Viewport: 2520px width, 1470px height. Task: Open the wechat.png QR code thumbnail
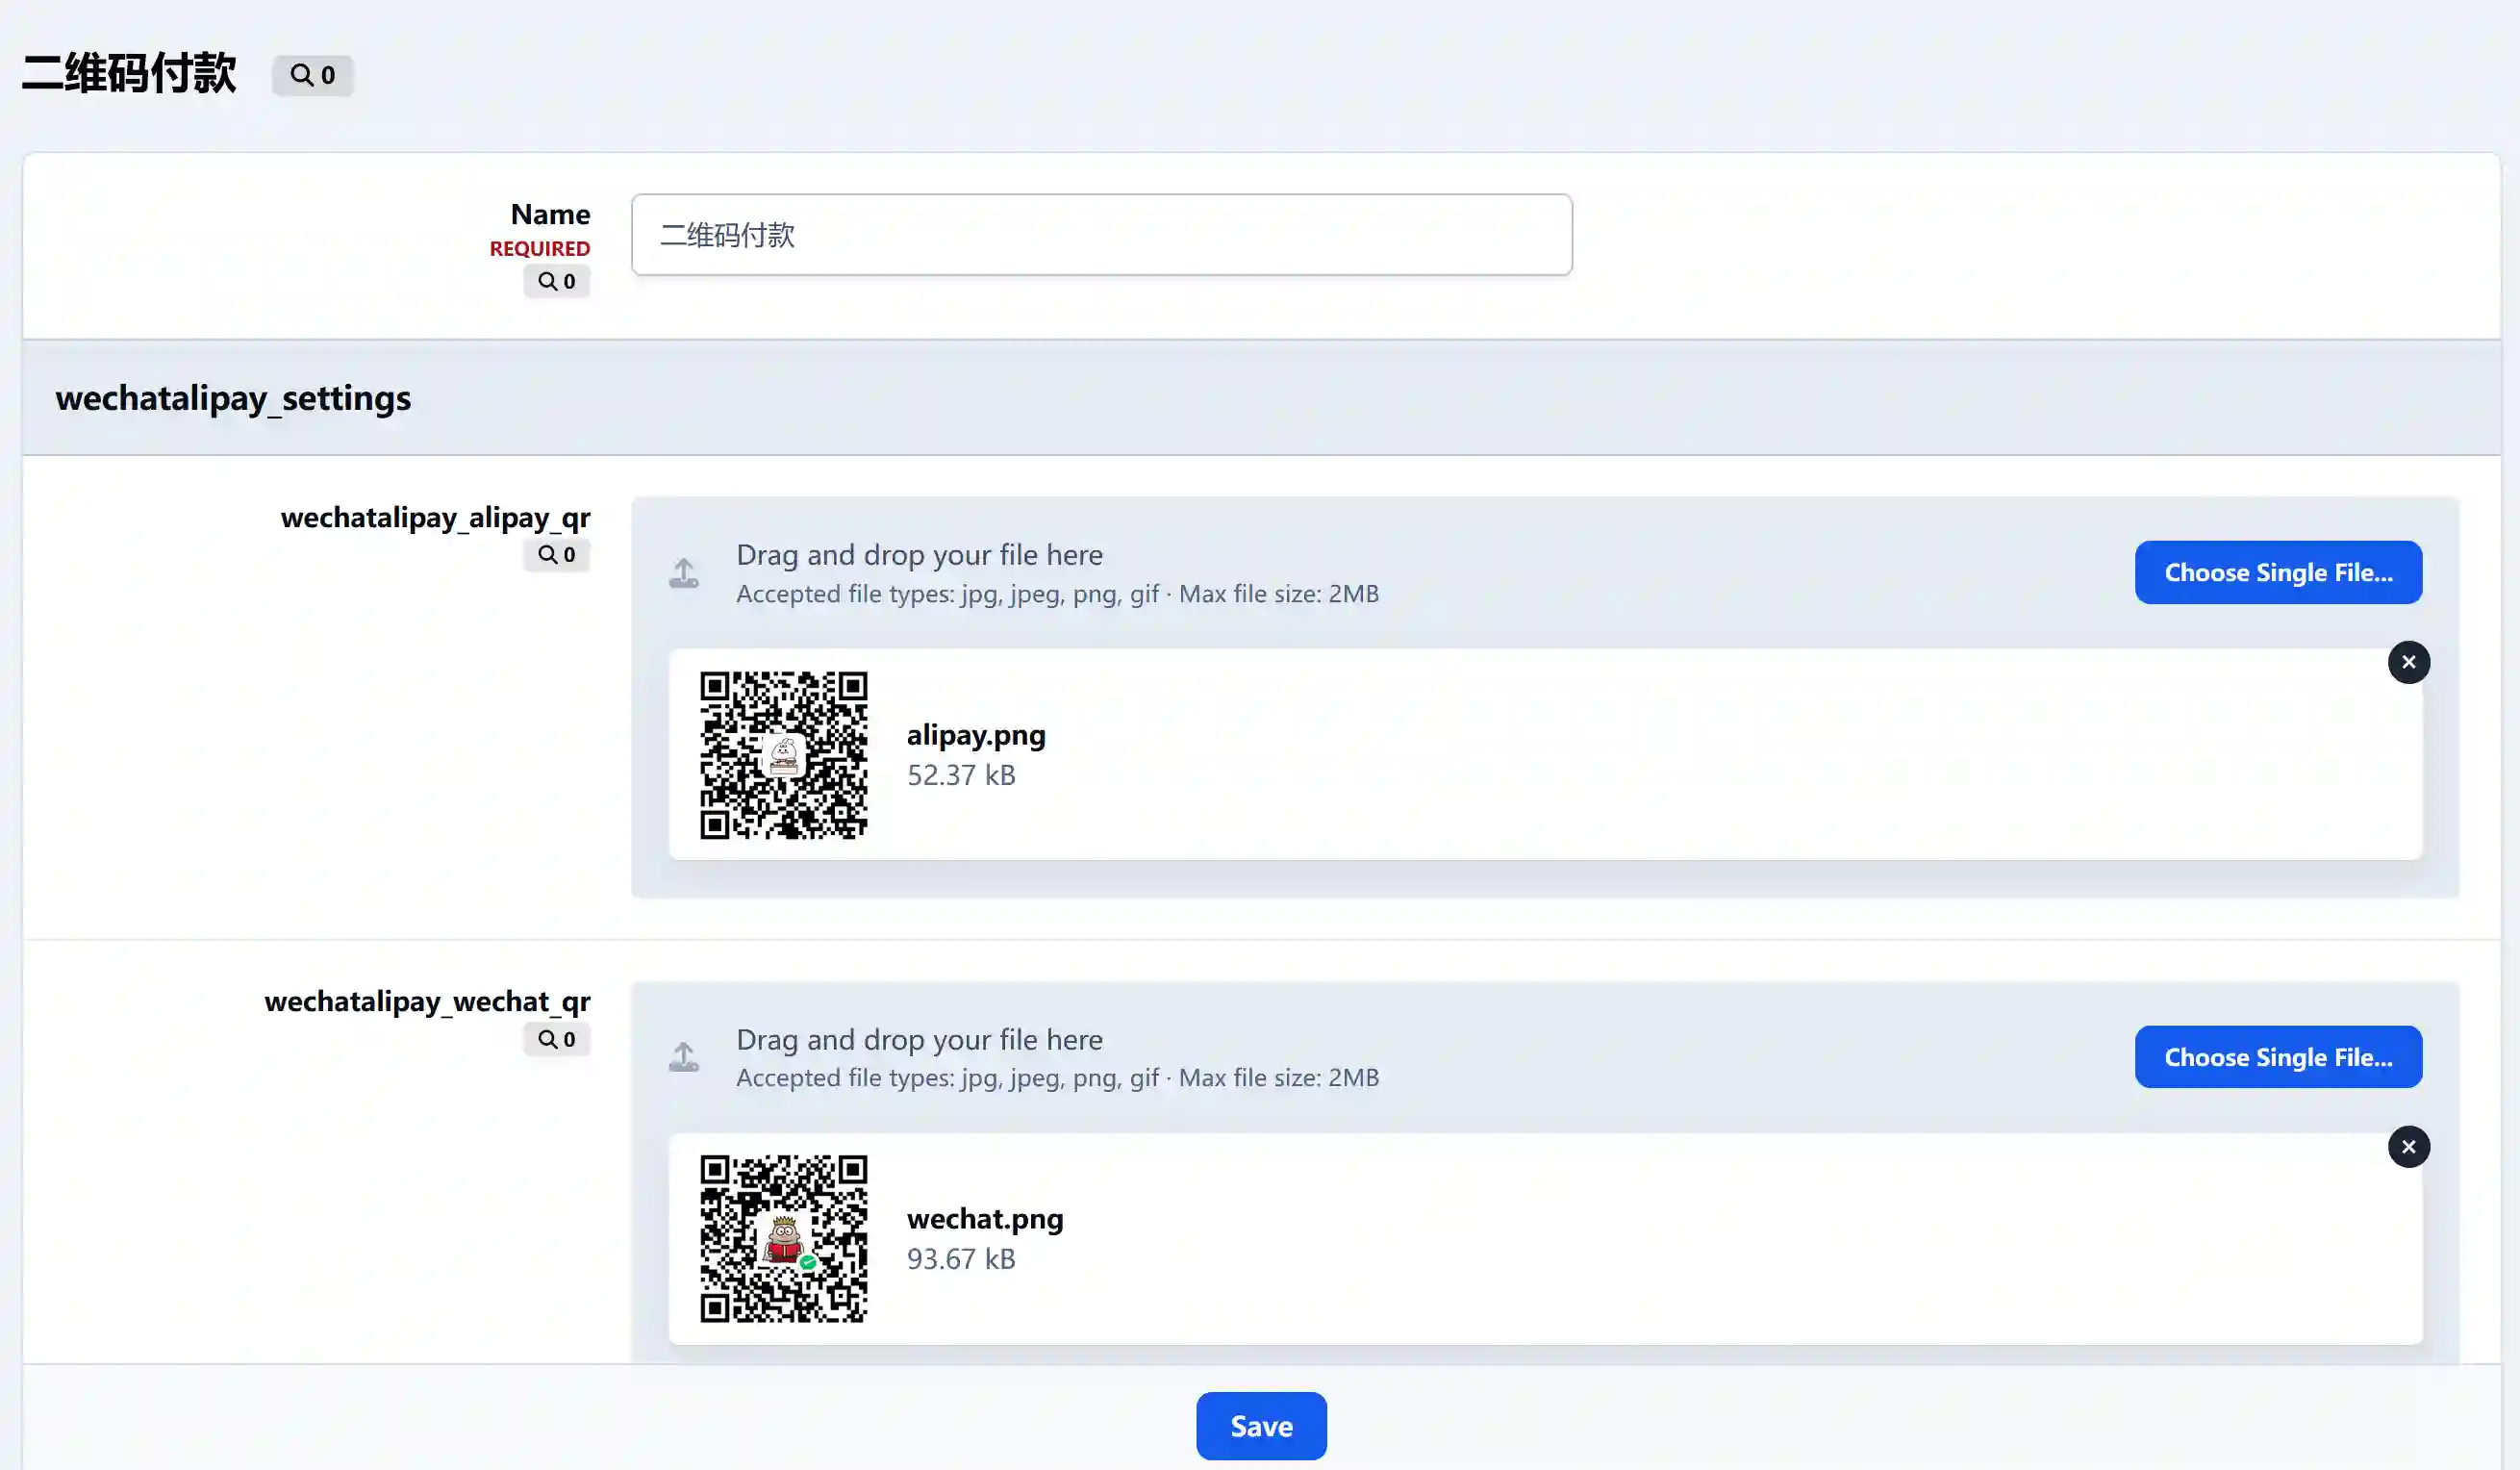pyautogui.click(x=783, y=1239)
